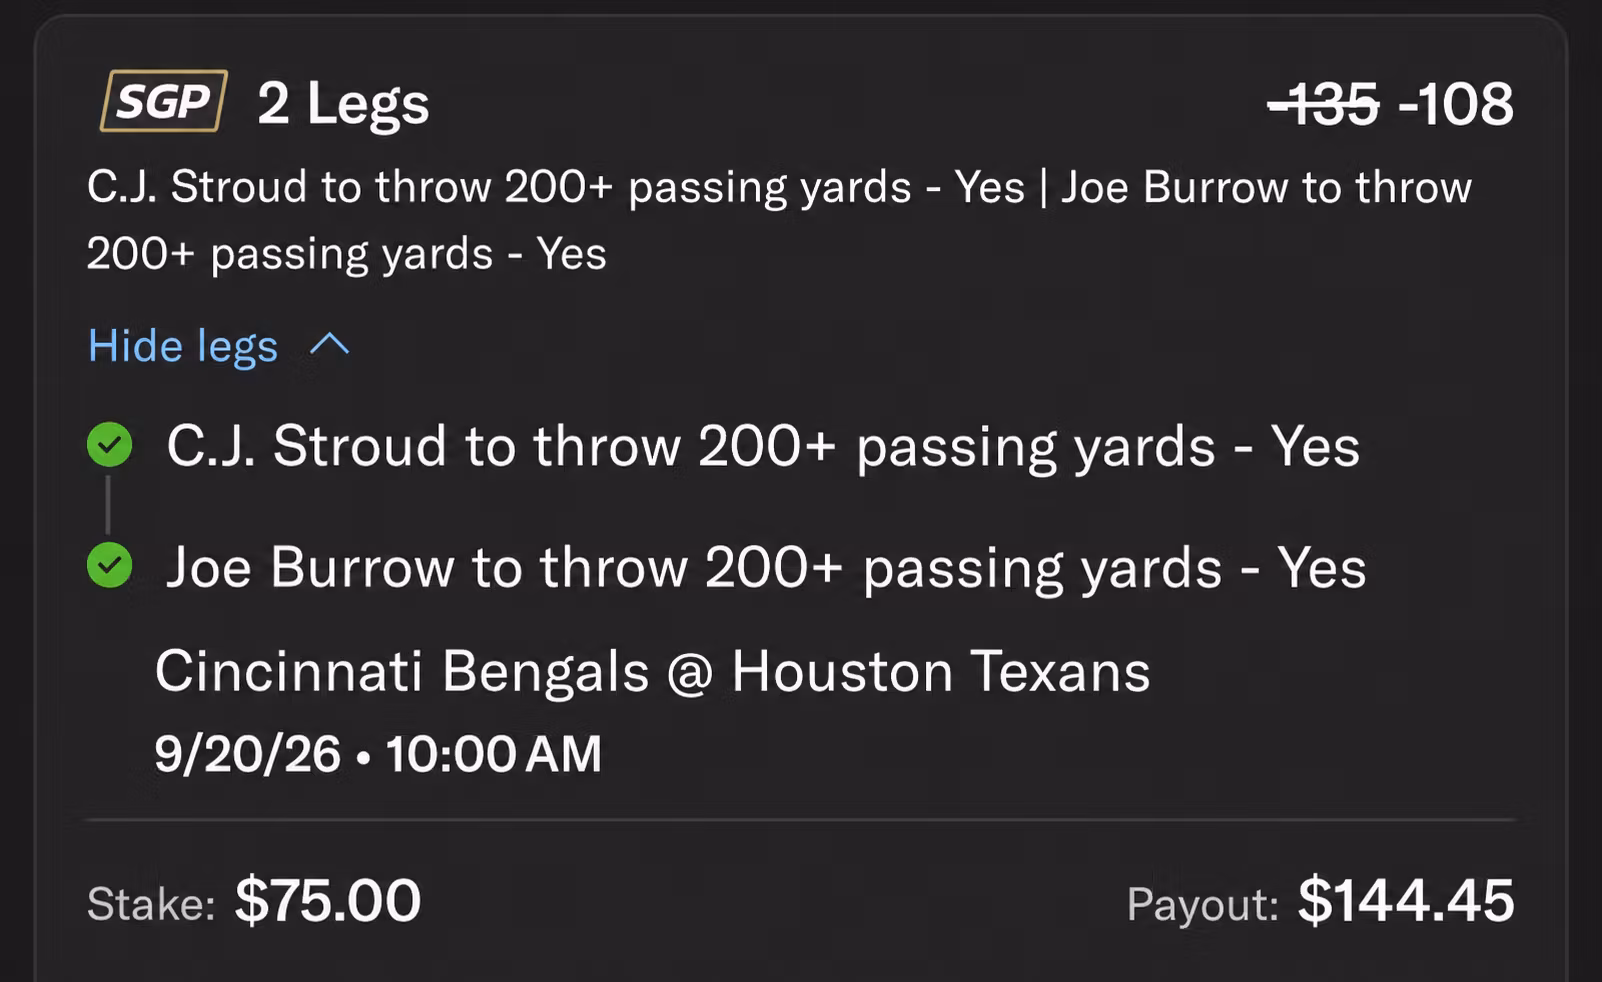Click the Payout label
This screenshot has width=1602, height=982.
click(x=1203, y=904)
